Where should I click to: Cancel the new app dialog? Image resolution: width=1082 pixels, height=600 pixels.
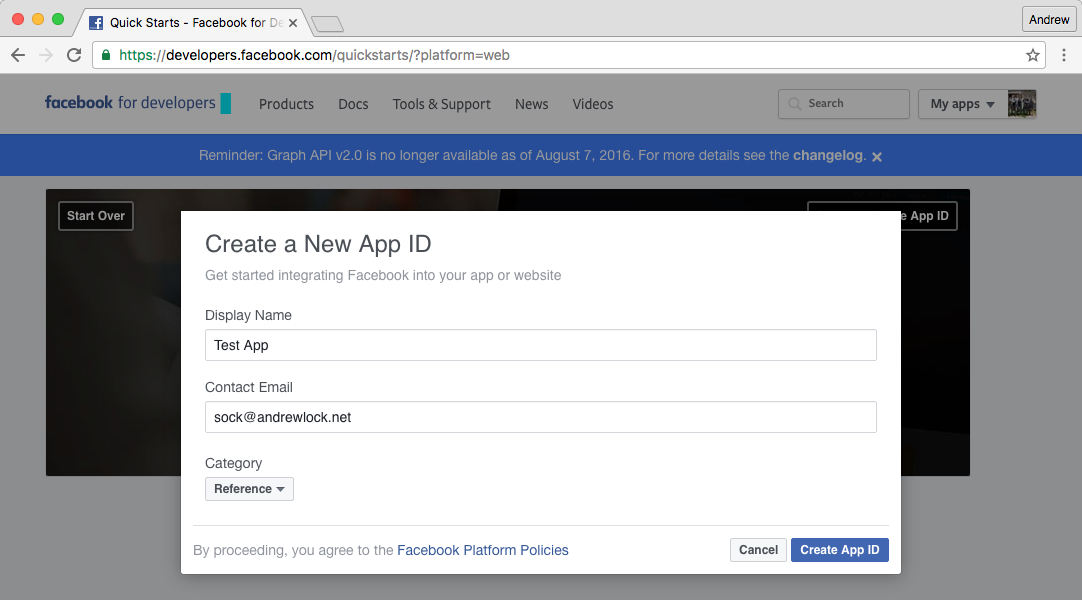(x=758, y=550)
